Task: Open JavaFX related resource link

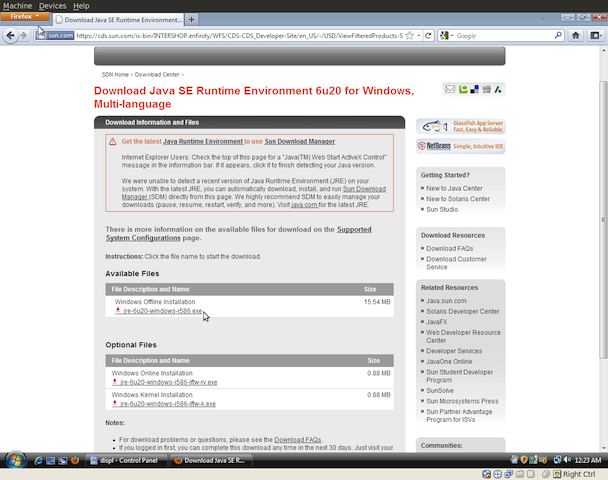Action: pos(437,322)
